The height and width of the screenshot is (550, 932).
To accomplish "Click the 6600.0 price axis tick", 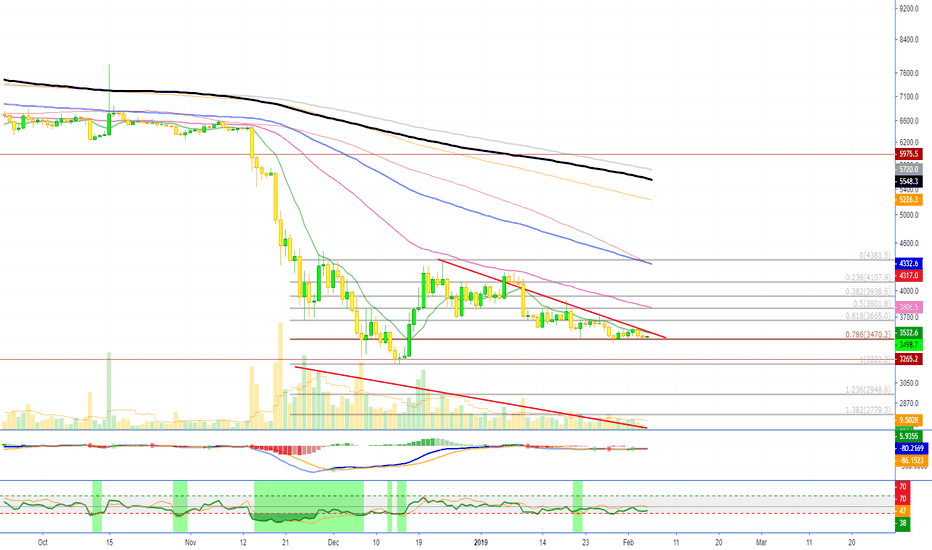I will 909,121.
